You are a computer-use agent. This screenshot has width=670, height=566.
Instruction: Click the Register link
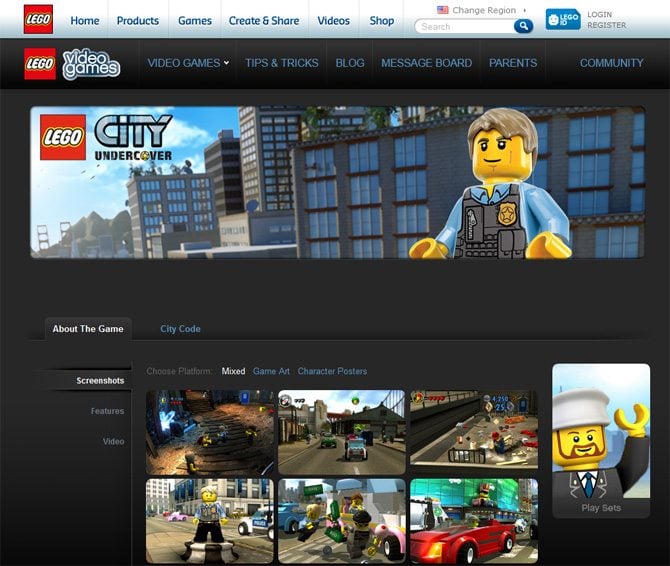click(606, 25)
